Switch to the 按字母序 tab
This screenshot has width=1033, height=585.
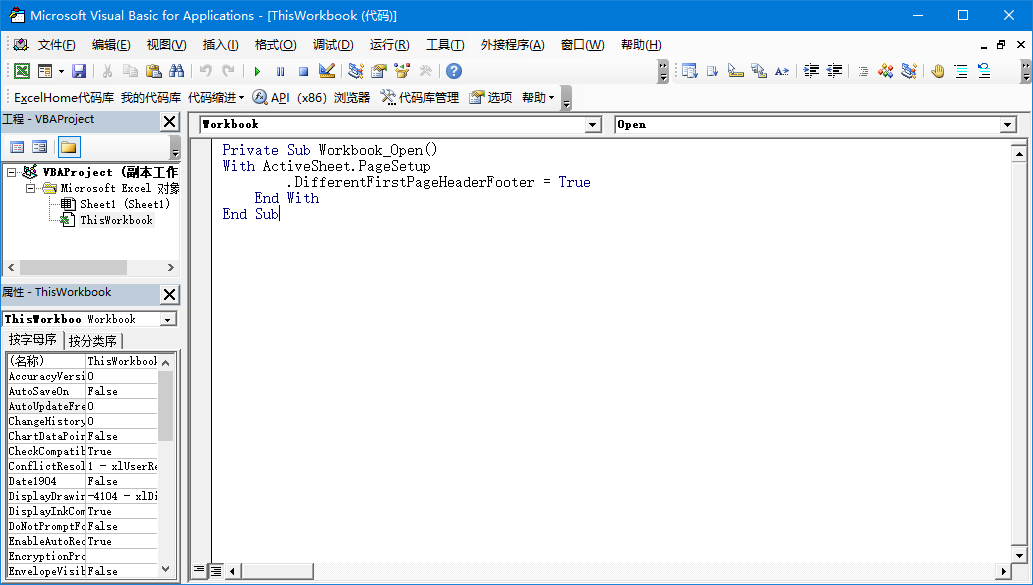32,340
